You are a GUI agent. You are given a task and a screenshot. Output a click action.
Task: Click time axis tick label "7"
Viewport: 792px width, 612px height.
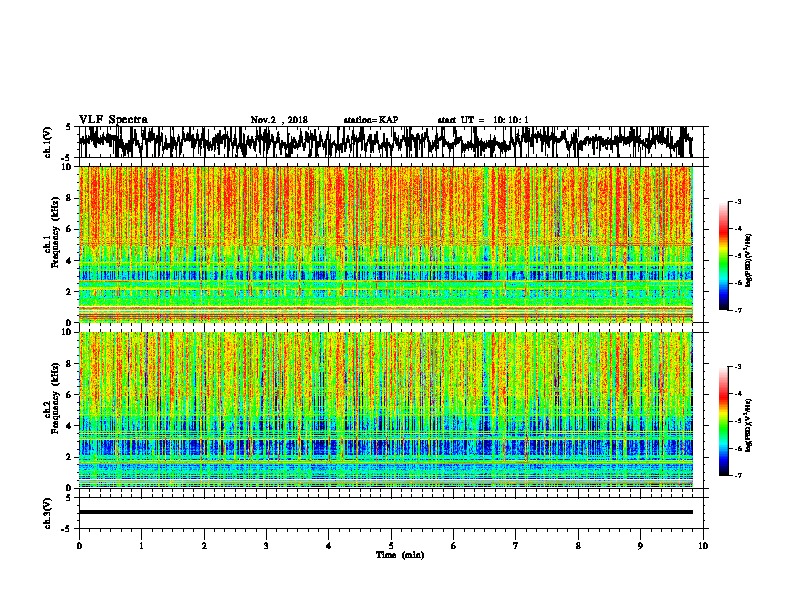click(x=516, y=546)
